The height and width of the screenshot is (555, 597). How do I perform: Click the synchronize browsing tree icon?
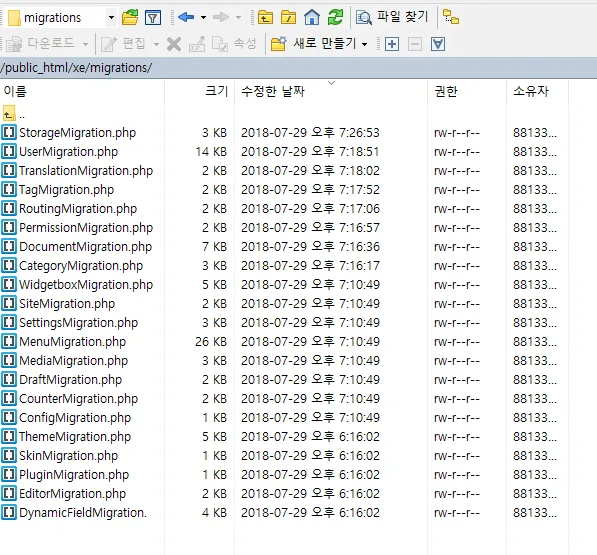pos(451,17)
